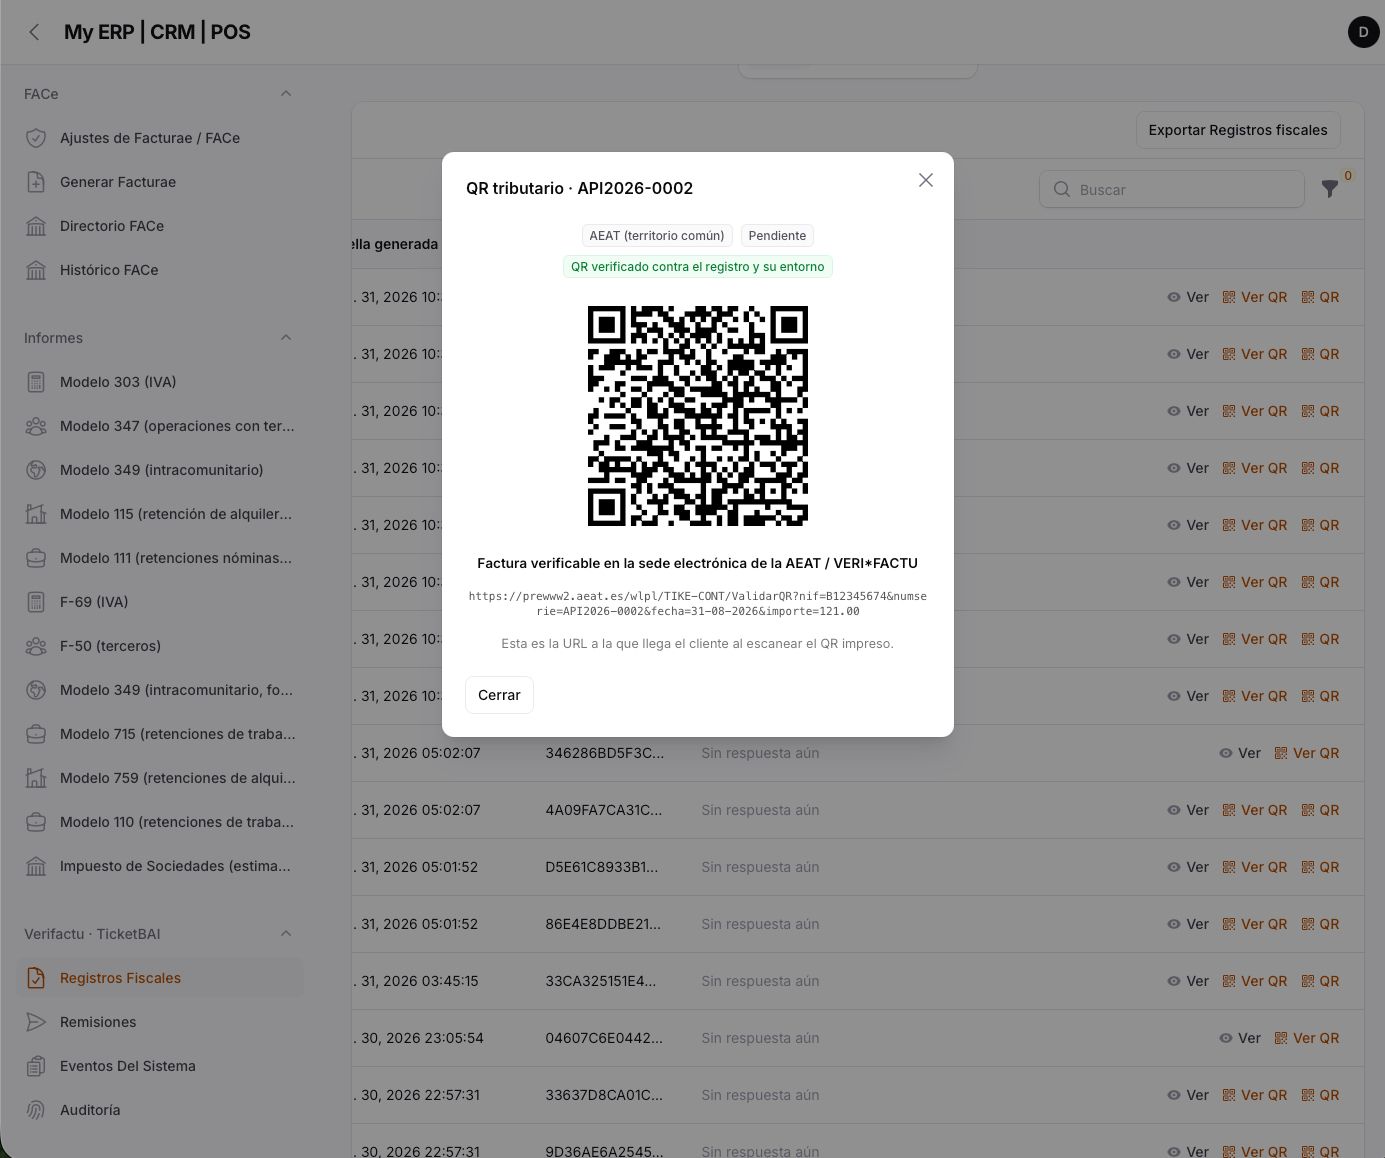Image resolution: width=1385 pixels, height=1158 pixels.
Task: Collapse the Informes sidebar section
Action: tap(286, 338)
